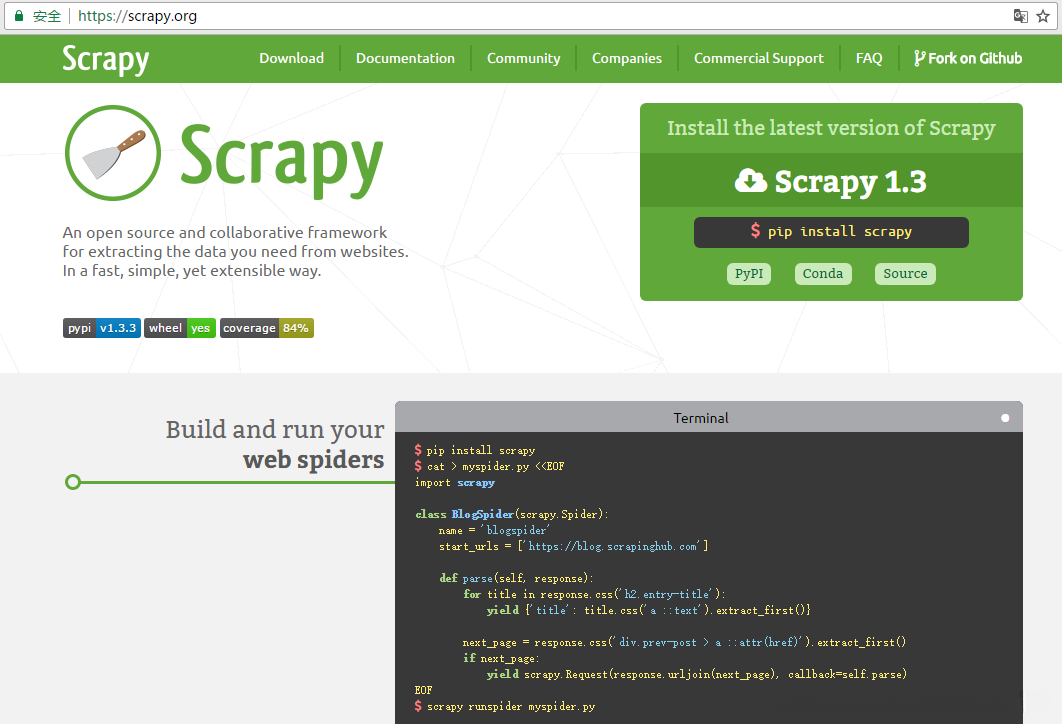Open Commercial Support from the nav bar
The image size is (1062, 724).
click(x=759, y=58)
